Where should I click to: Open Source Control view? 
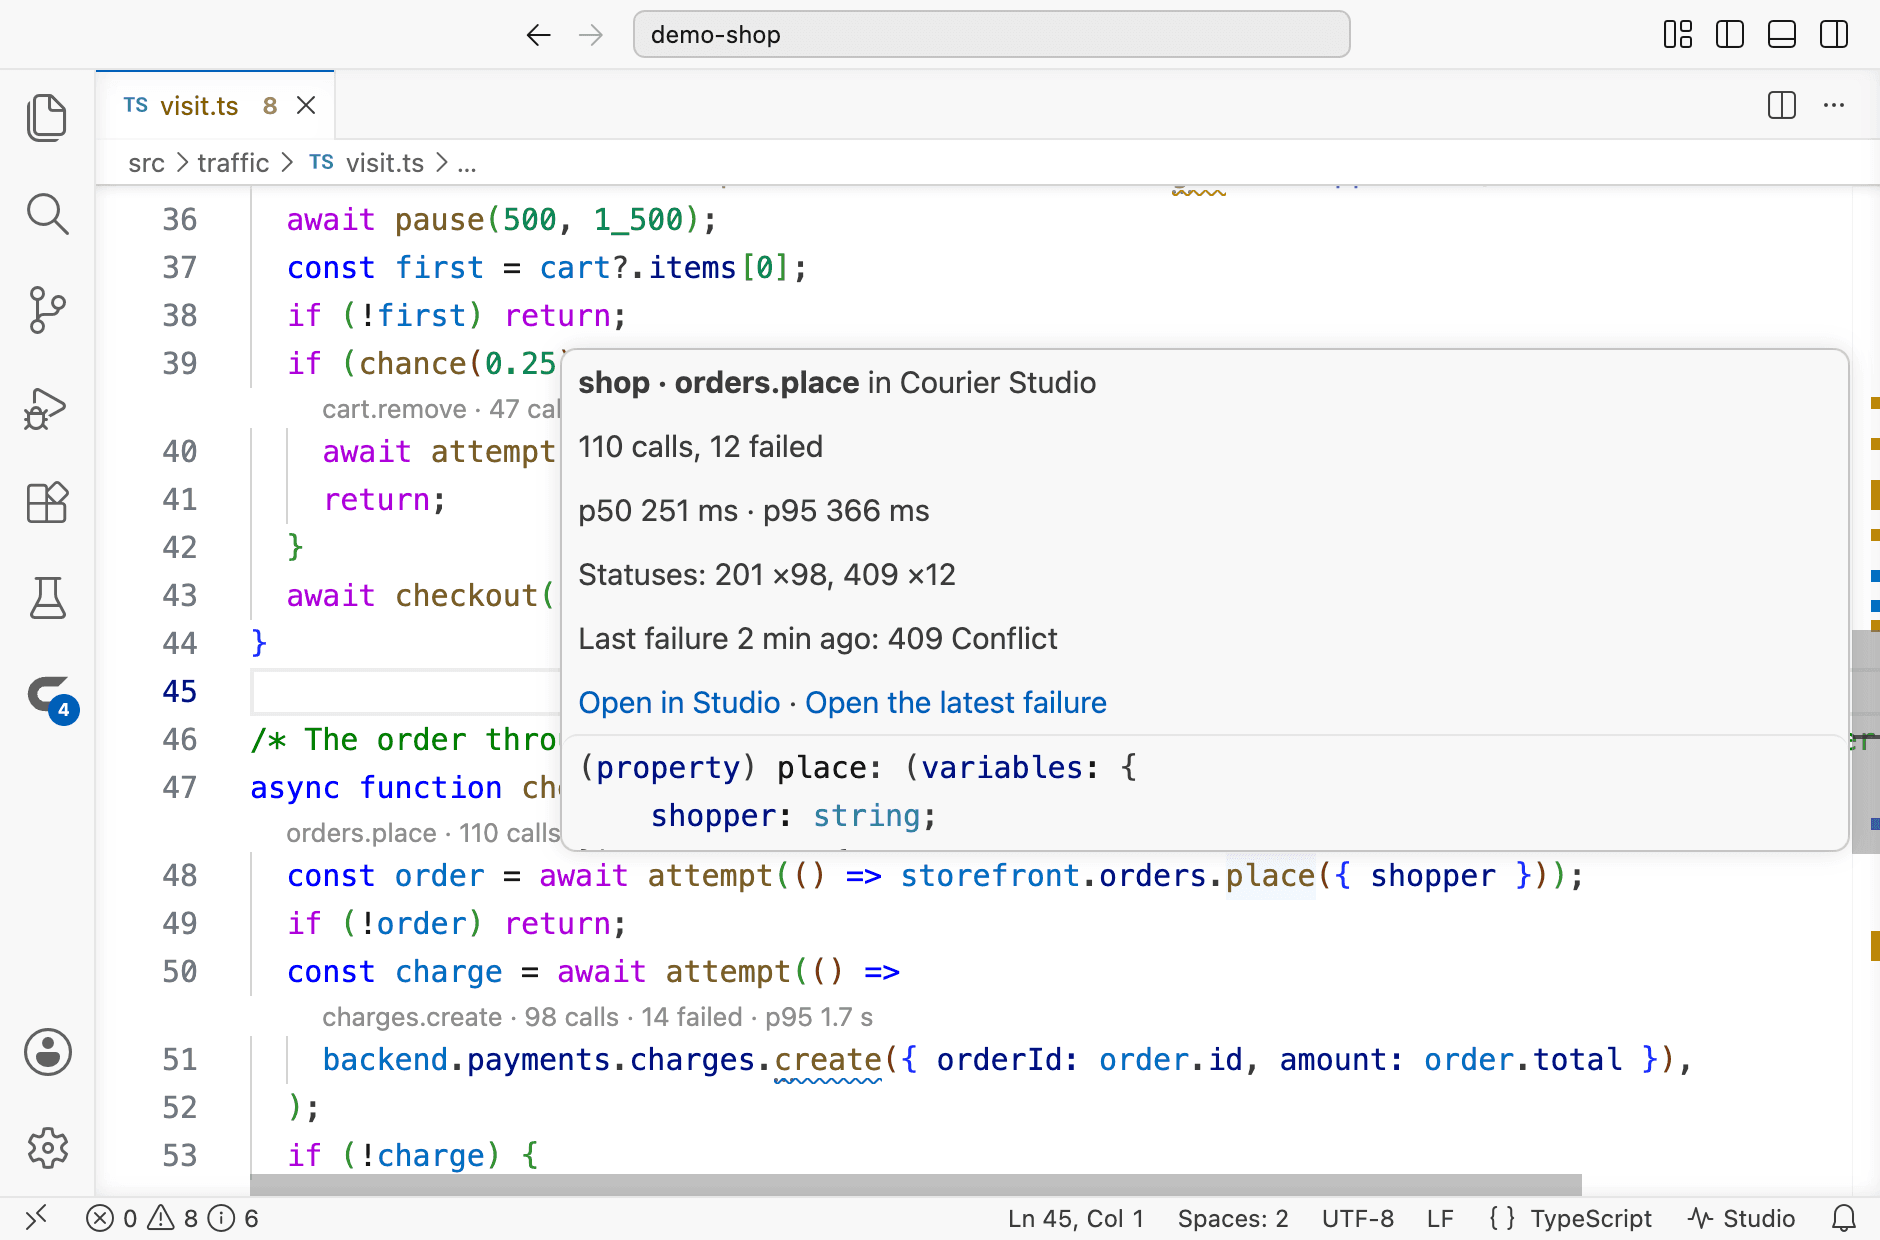[x=47, y=310]
